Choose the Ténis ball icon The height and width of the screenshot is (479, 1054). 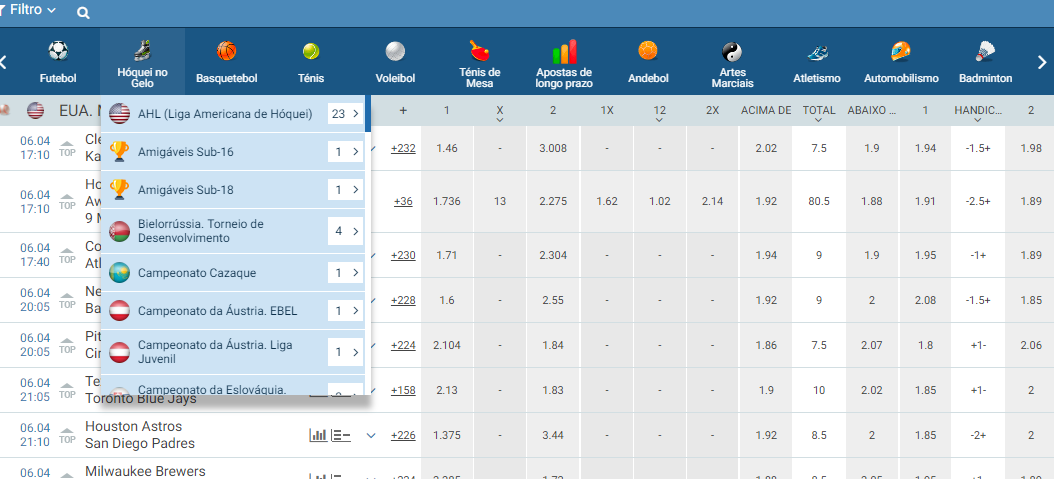[311, 51]
